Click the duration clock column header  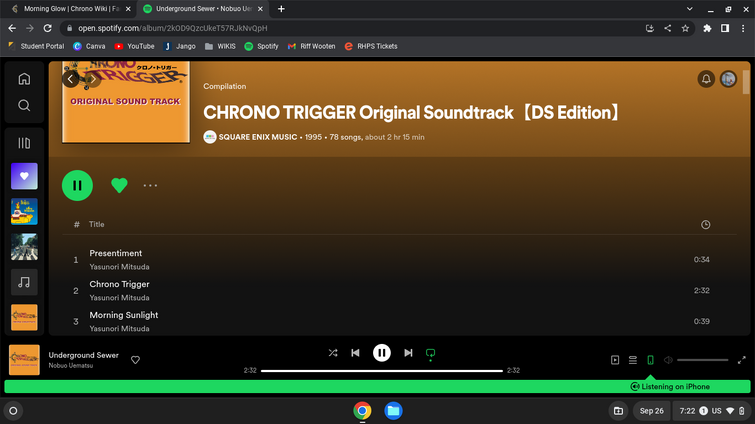(705, 224)
